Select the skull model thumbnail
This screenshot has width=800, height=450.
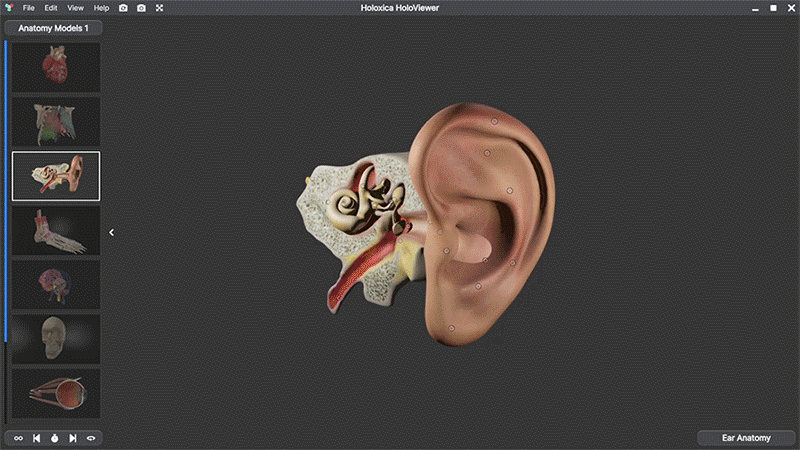tap(56, 339)
